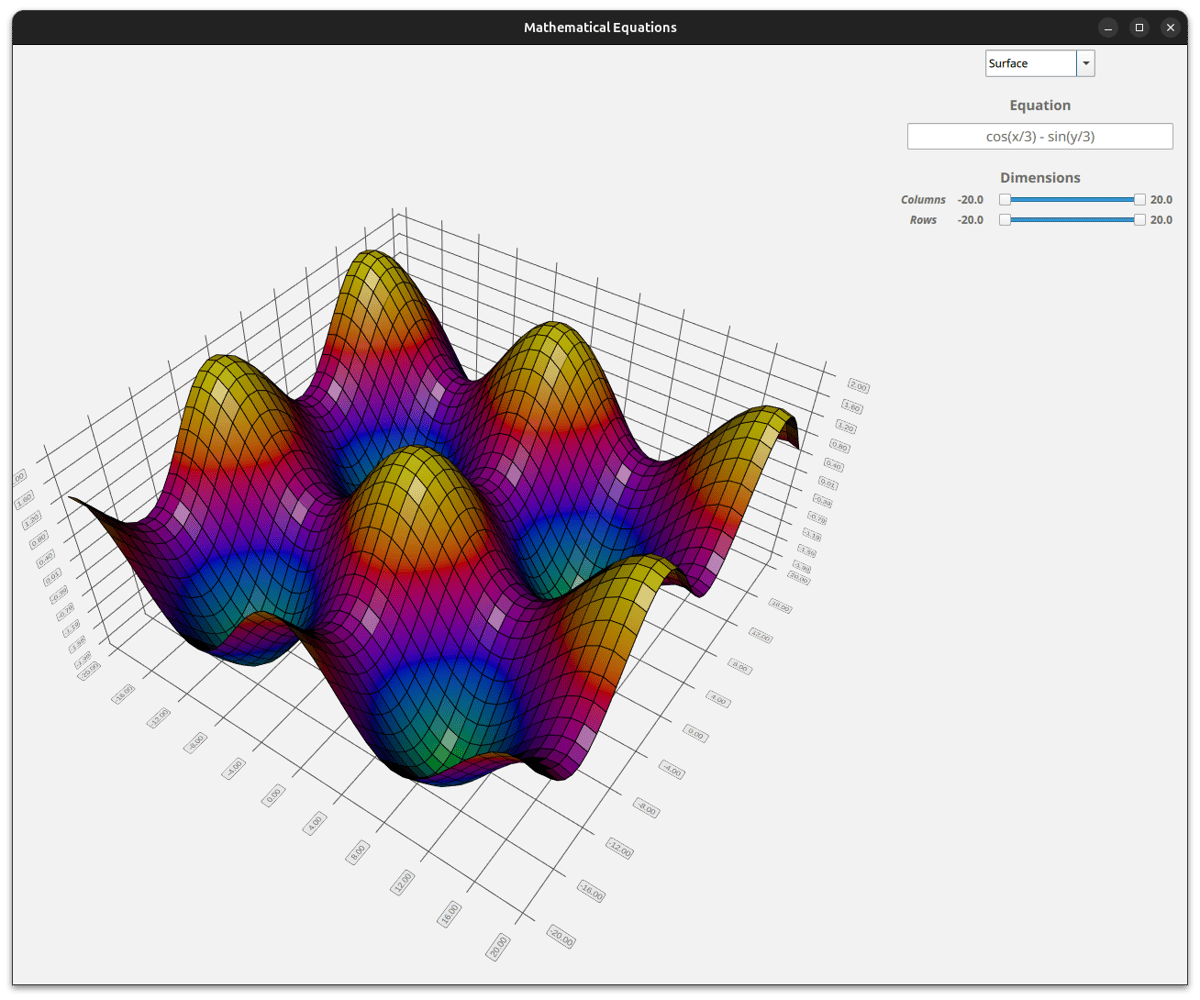This screenshot has height=1000, width=1200.
Task: Open the Surface graph type combo box
Action: click(1031, 63)
